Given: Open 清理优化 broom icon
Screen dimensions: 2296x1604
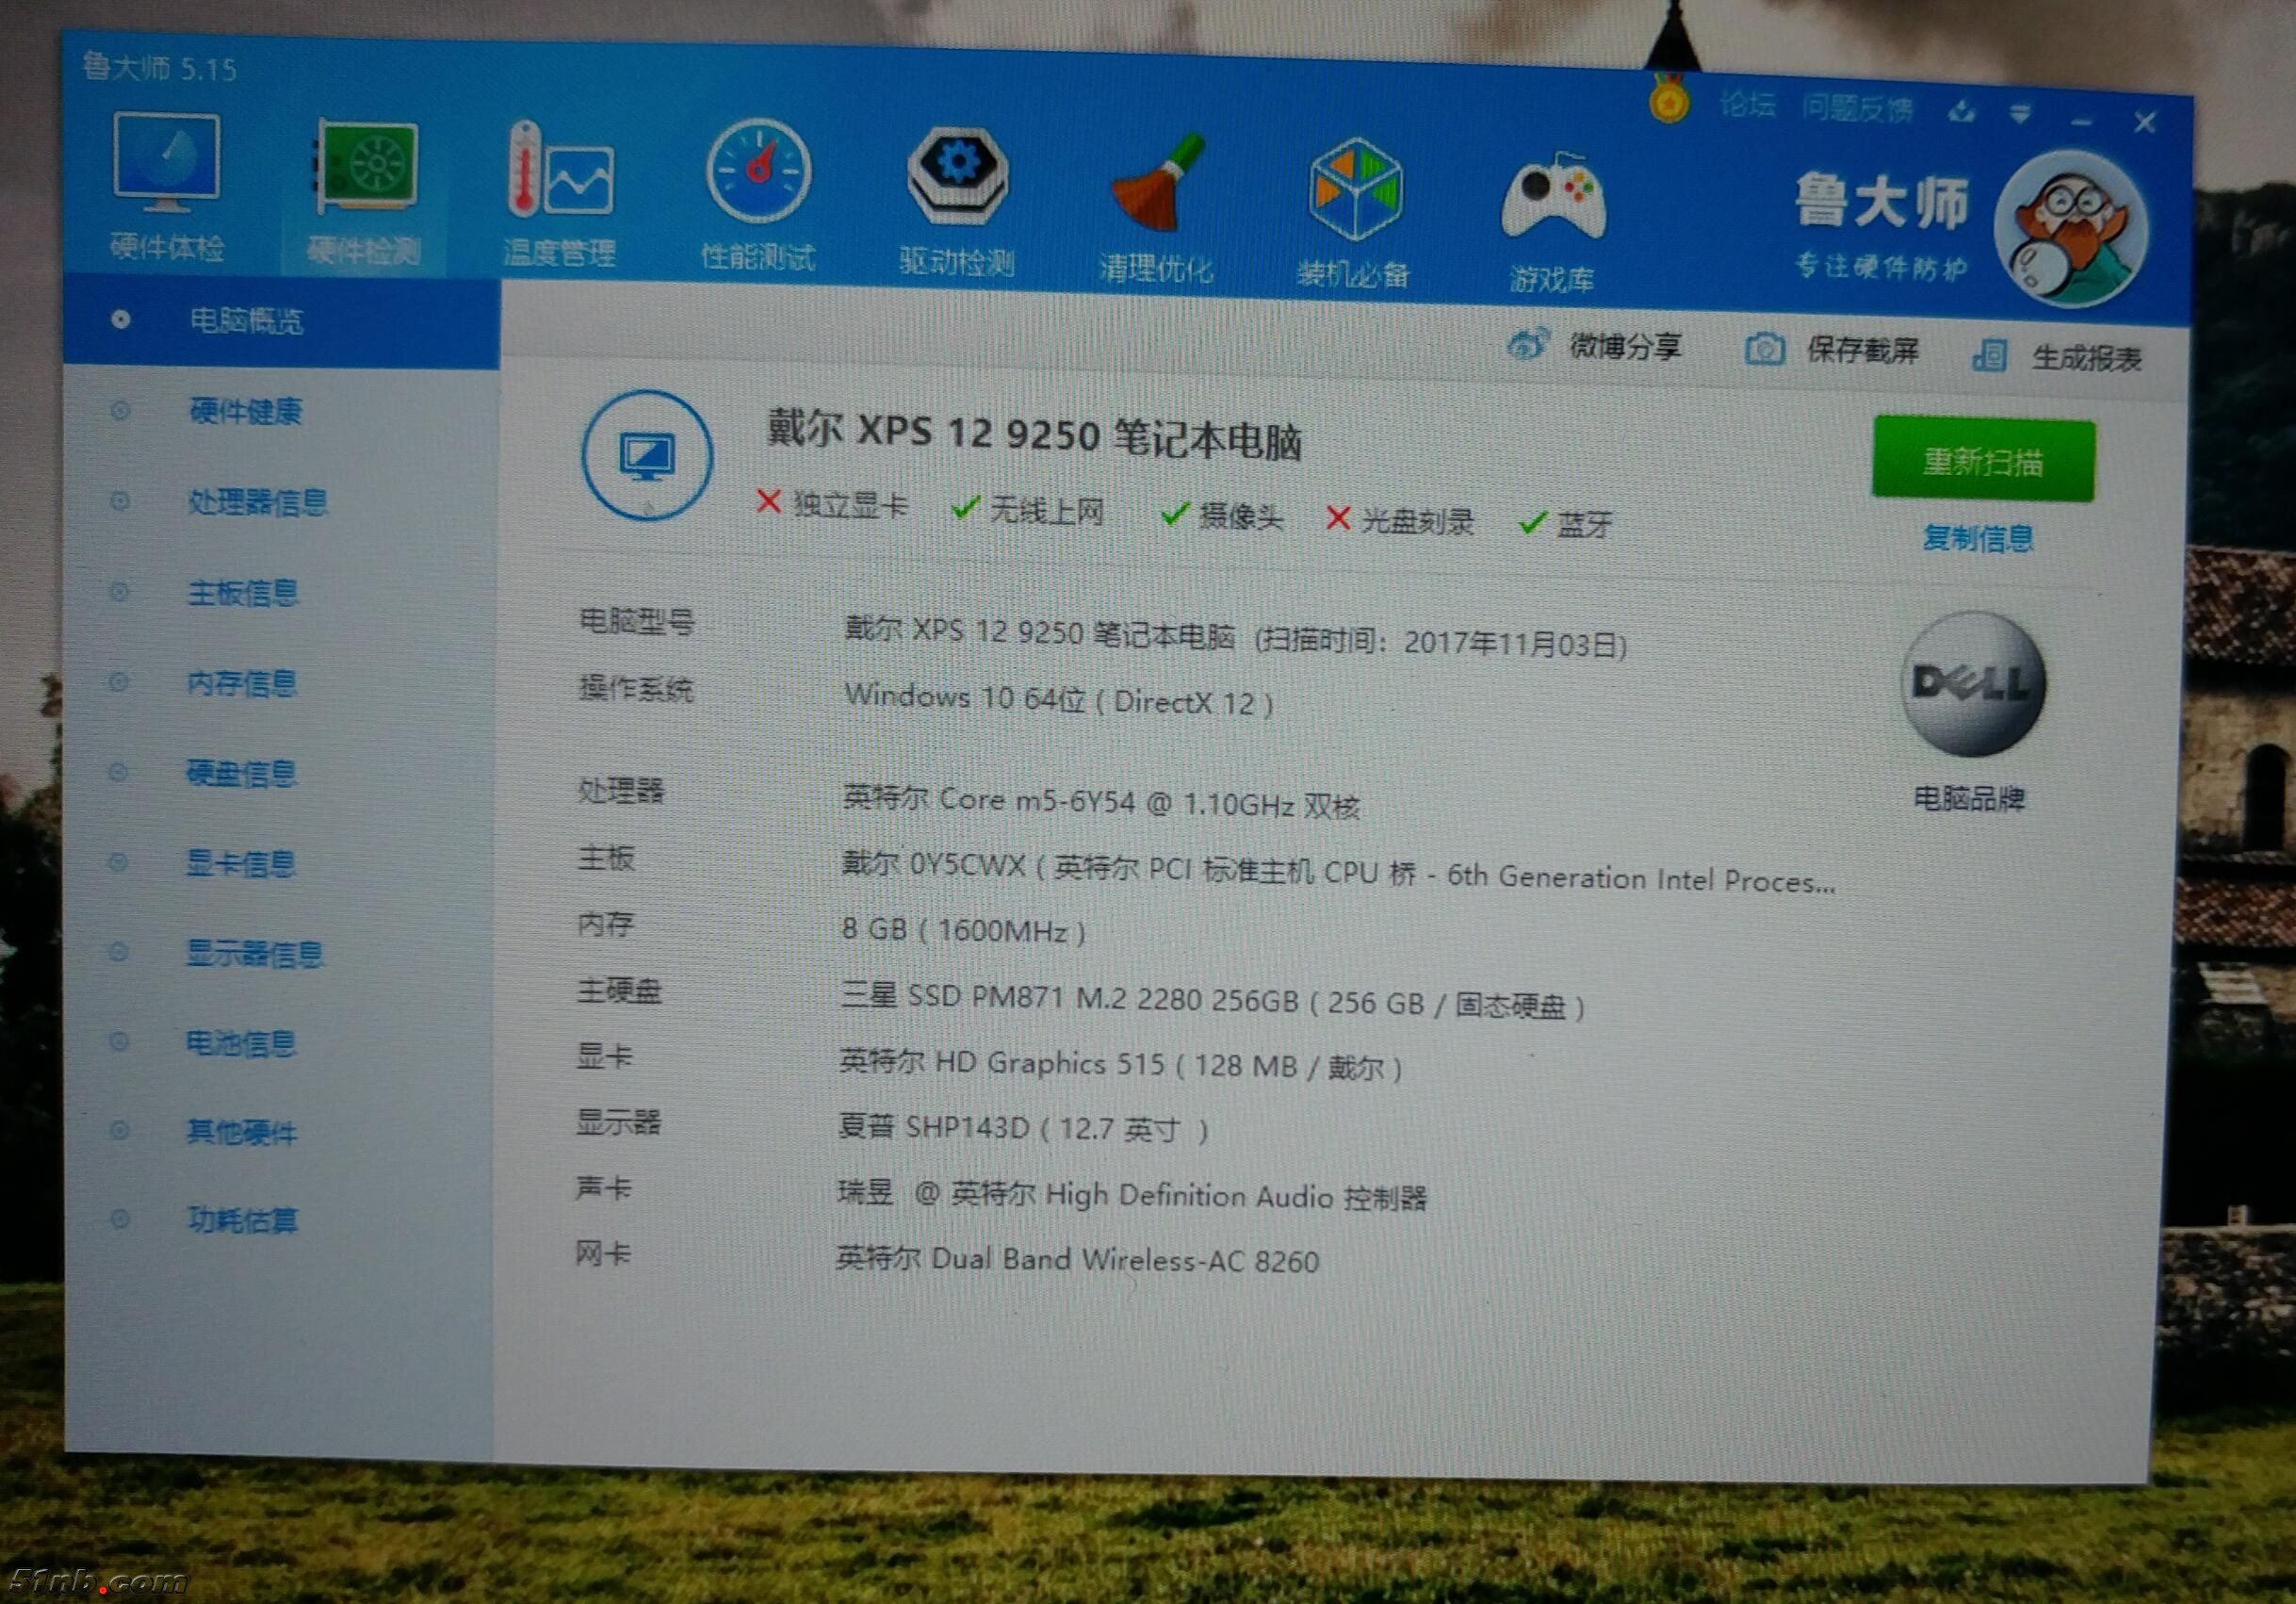Looking at the screenshot, I should (x=1156, y=186).
